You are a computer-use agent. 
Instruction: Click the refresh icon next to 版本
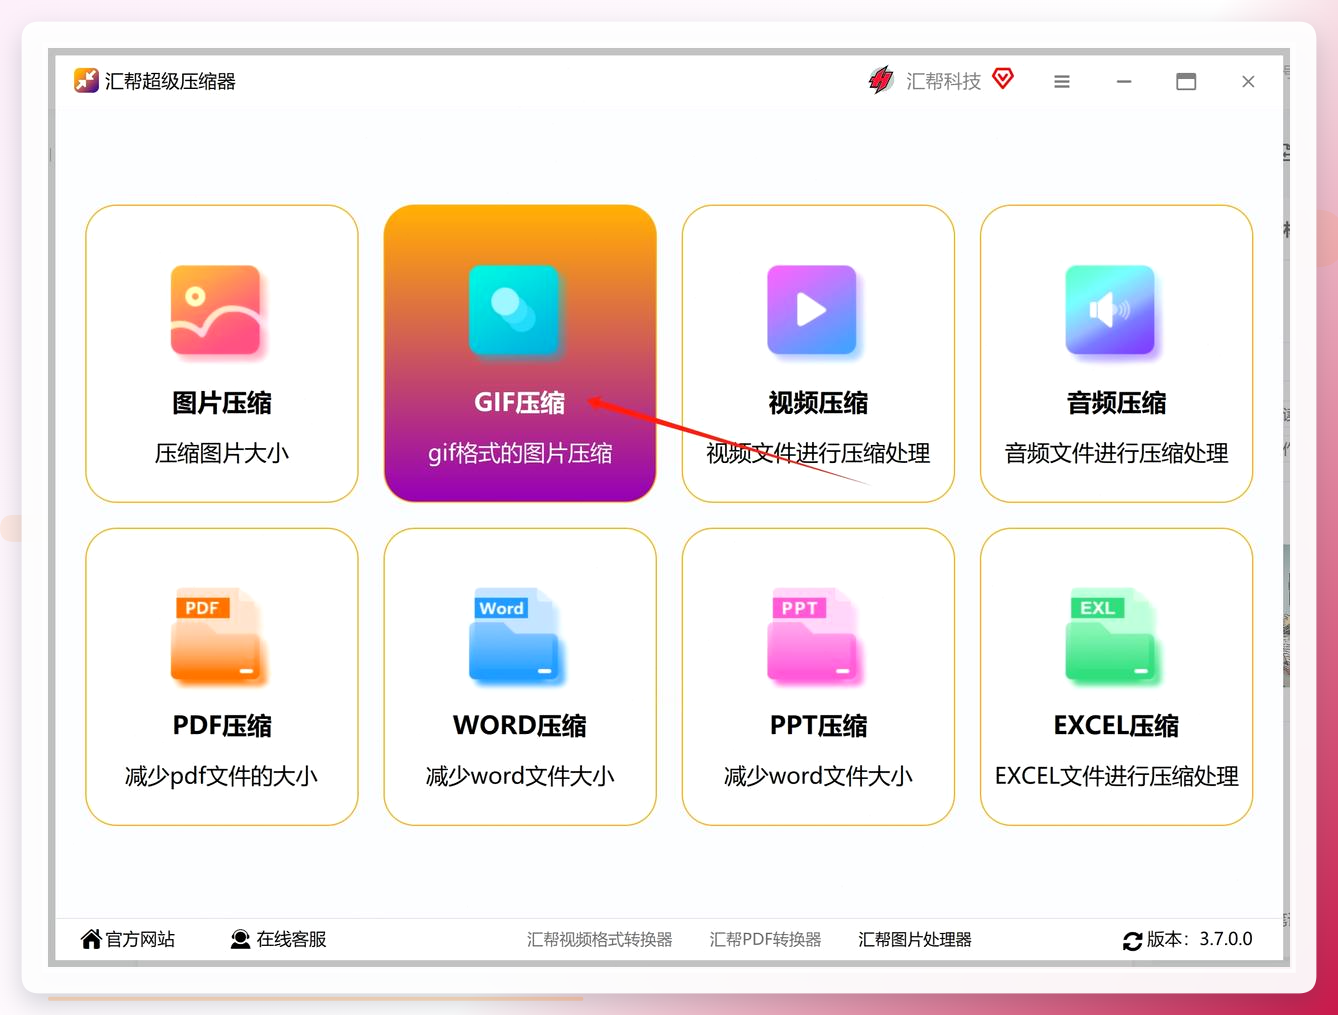point(1133,940)
